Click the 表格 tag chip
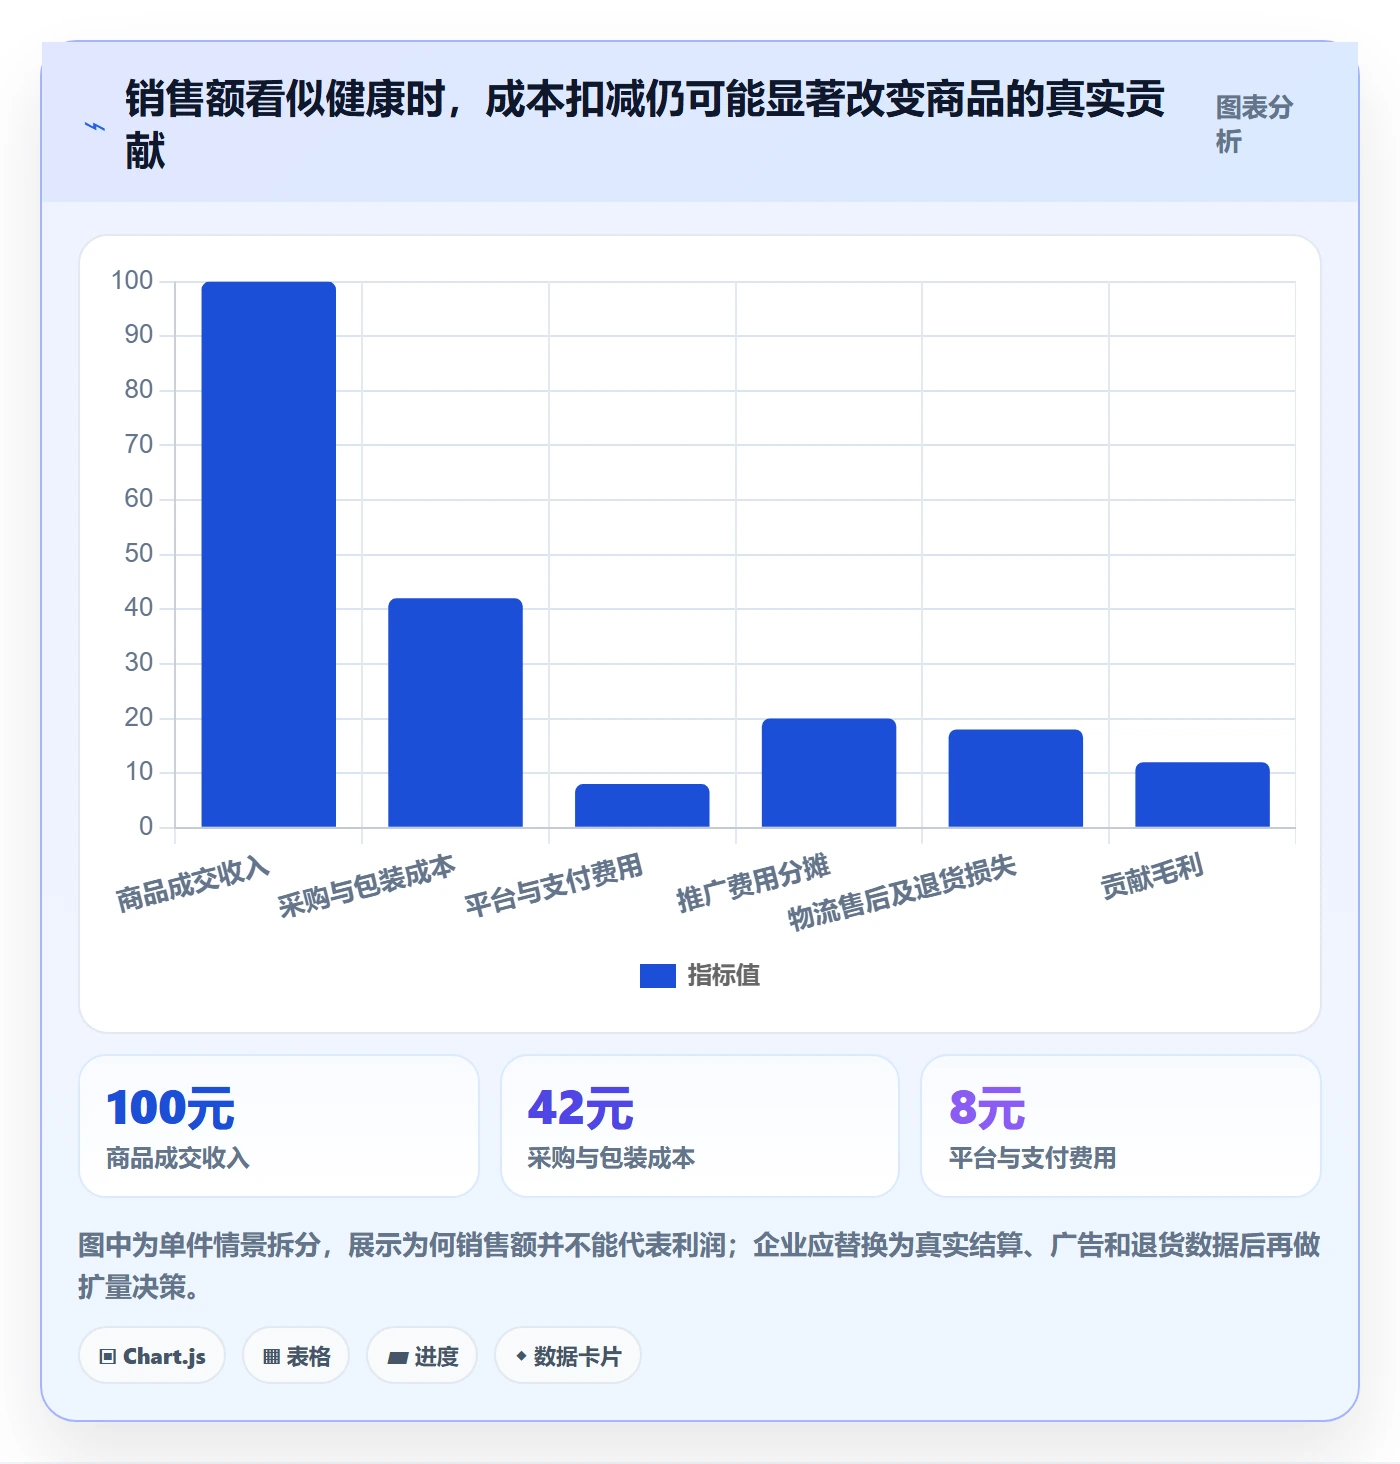The width and height of the screenshot is (1400, 1464). [x=296, y=1356]
